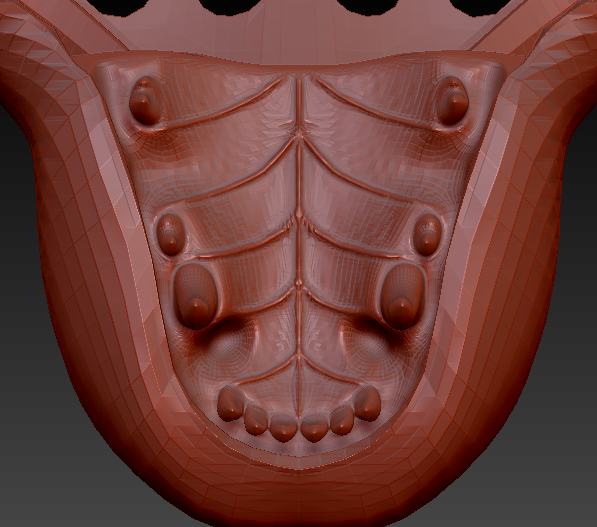Click the rightmost bump in the bottom row
Viewport: 597px width, 527px height.
point(367,403)
